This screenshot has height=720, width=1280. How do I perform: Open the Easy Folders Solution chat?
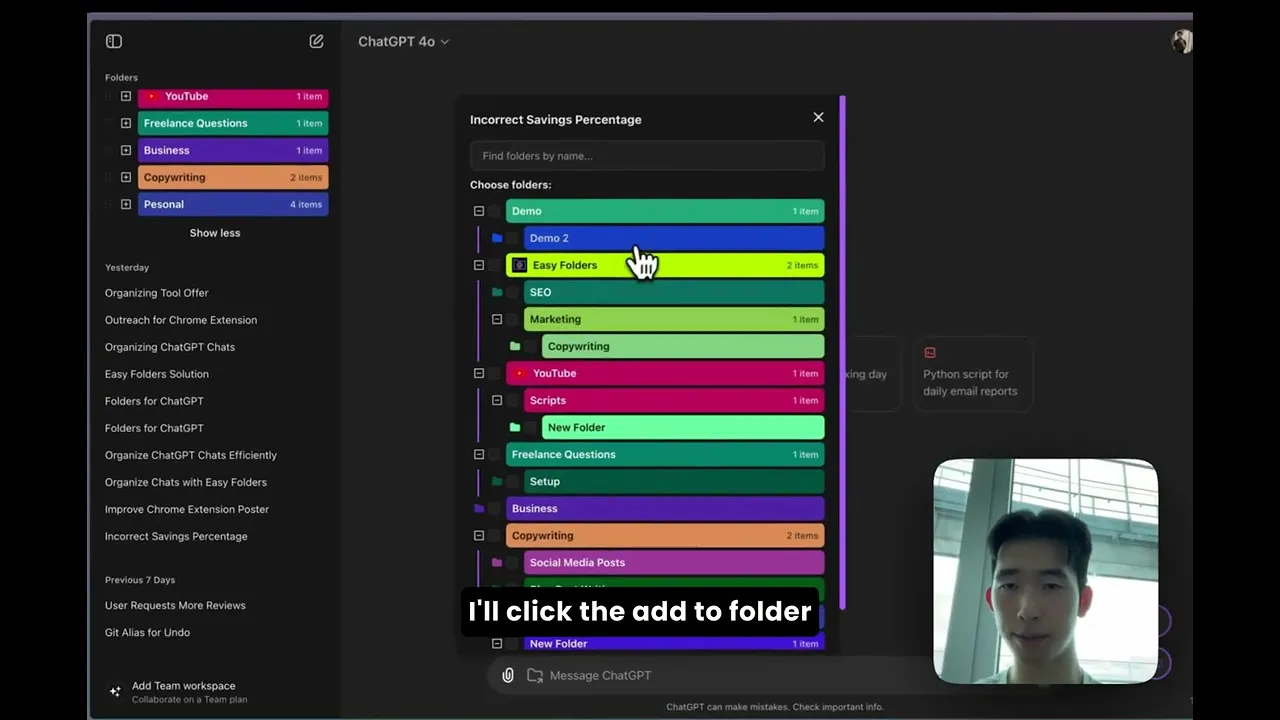(x=157, y=374)
